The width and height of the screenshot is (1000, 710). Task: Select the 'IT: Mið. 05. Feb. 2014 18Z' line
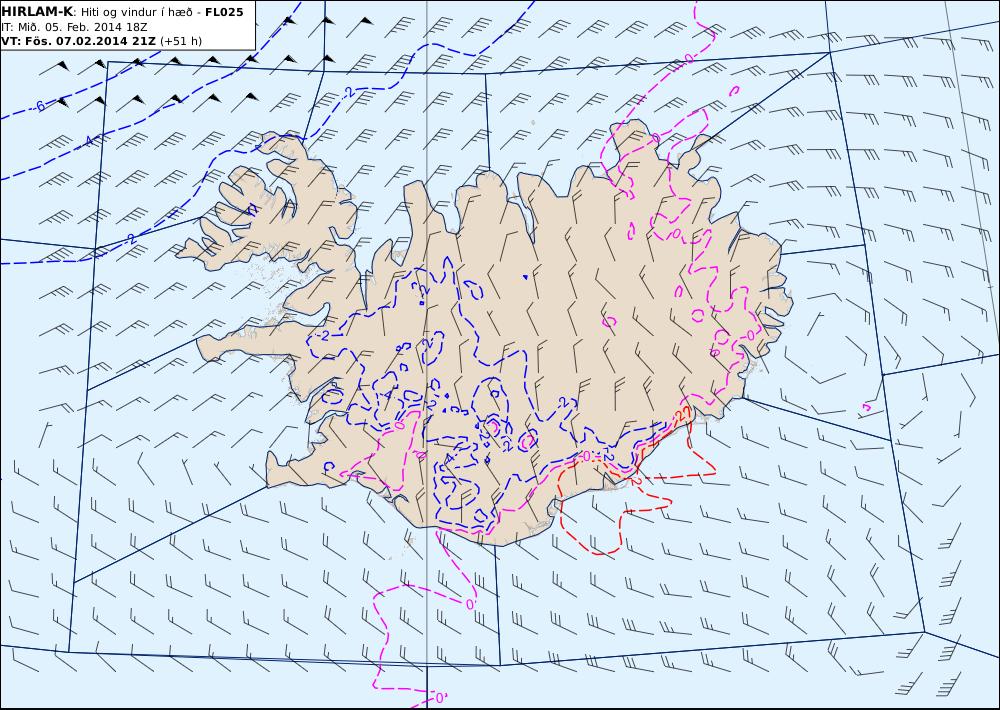point(75,27)
